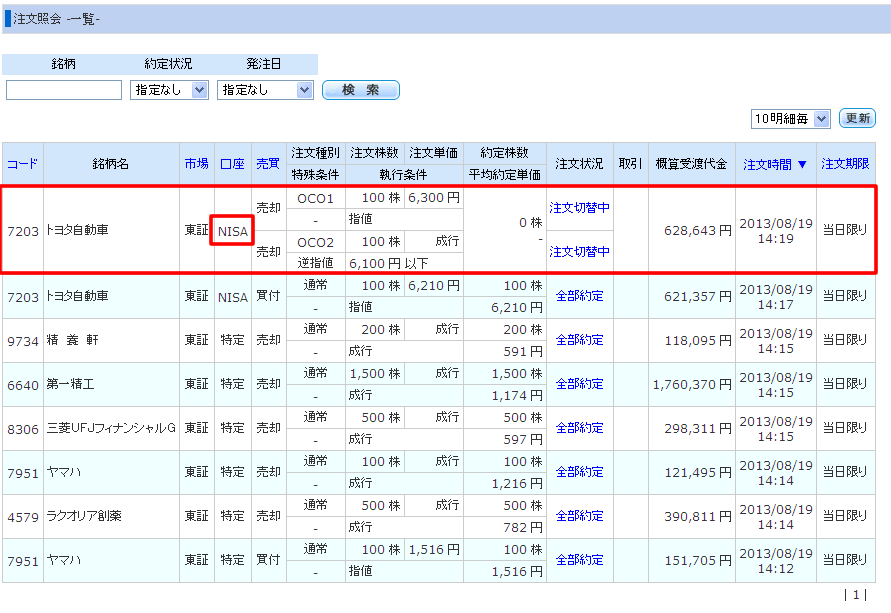
Task: Click the 注文状況 column header
Action: (580, 164)
